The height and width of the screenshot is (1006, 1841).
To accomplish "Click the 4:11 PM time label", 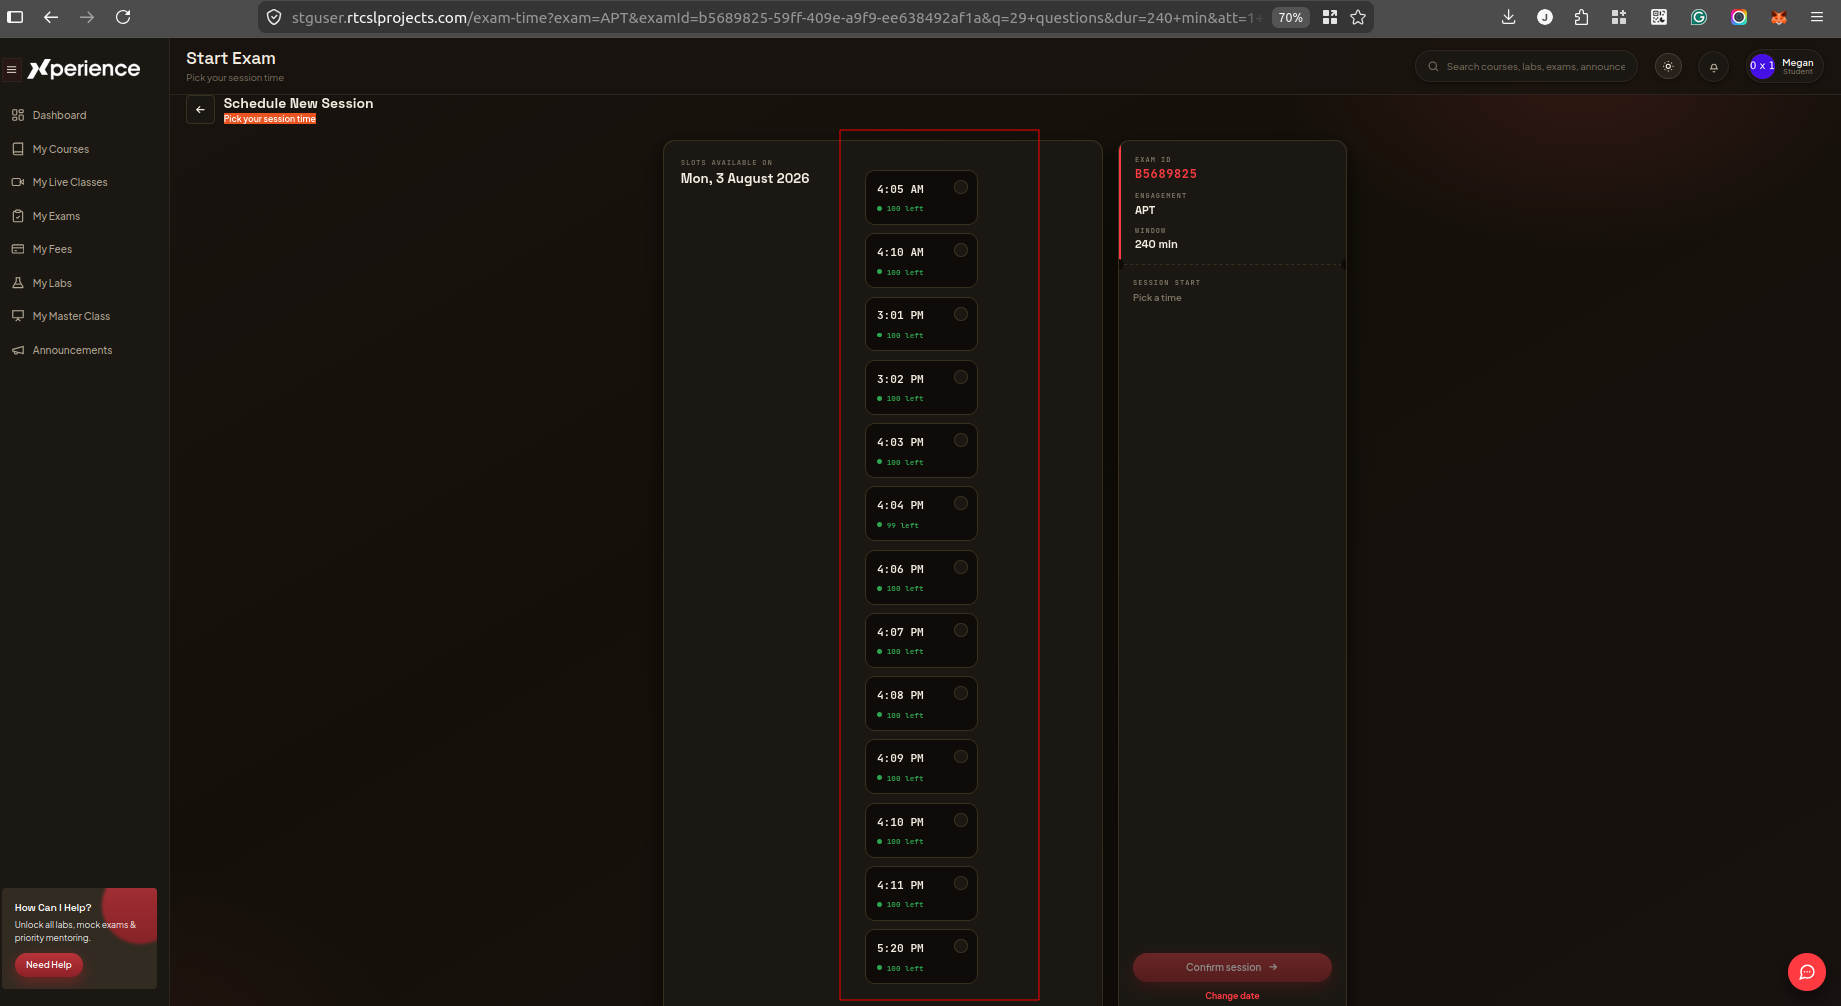I will [x=900, y=885].
